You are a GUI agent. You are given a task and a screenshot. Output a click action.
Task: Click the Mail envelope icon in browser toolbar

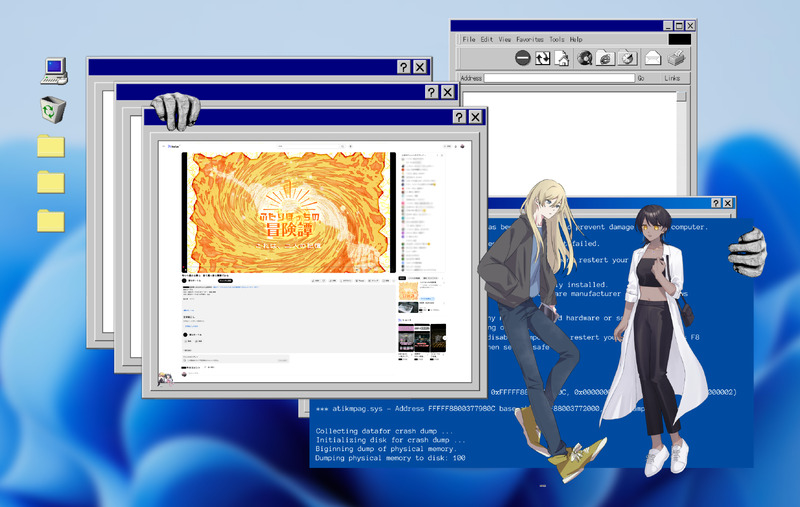point(653,58)
